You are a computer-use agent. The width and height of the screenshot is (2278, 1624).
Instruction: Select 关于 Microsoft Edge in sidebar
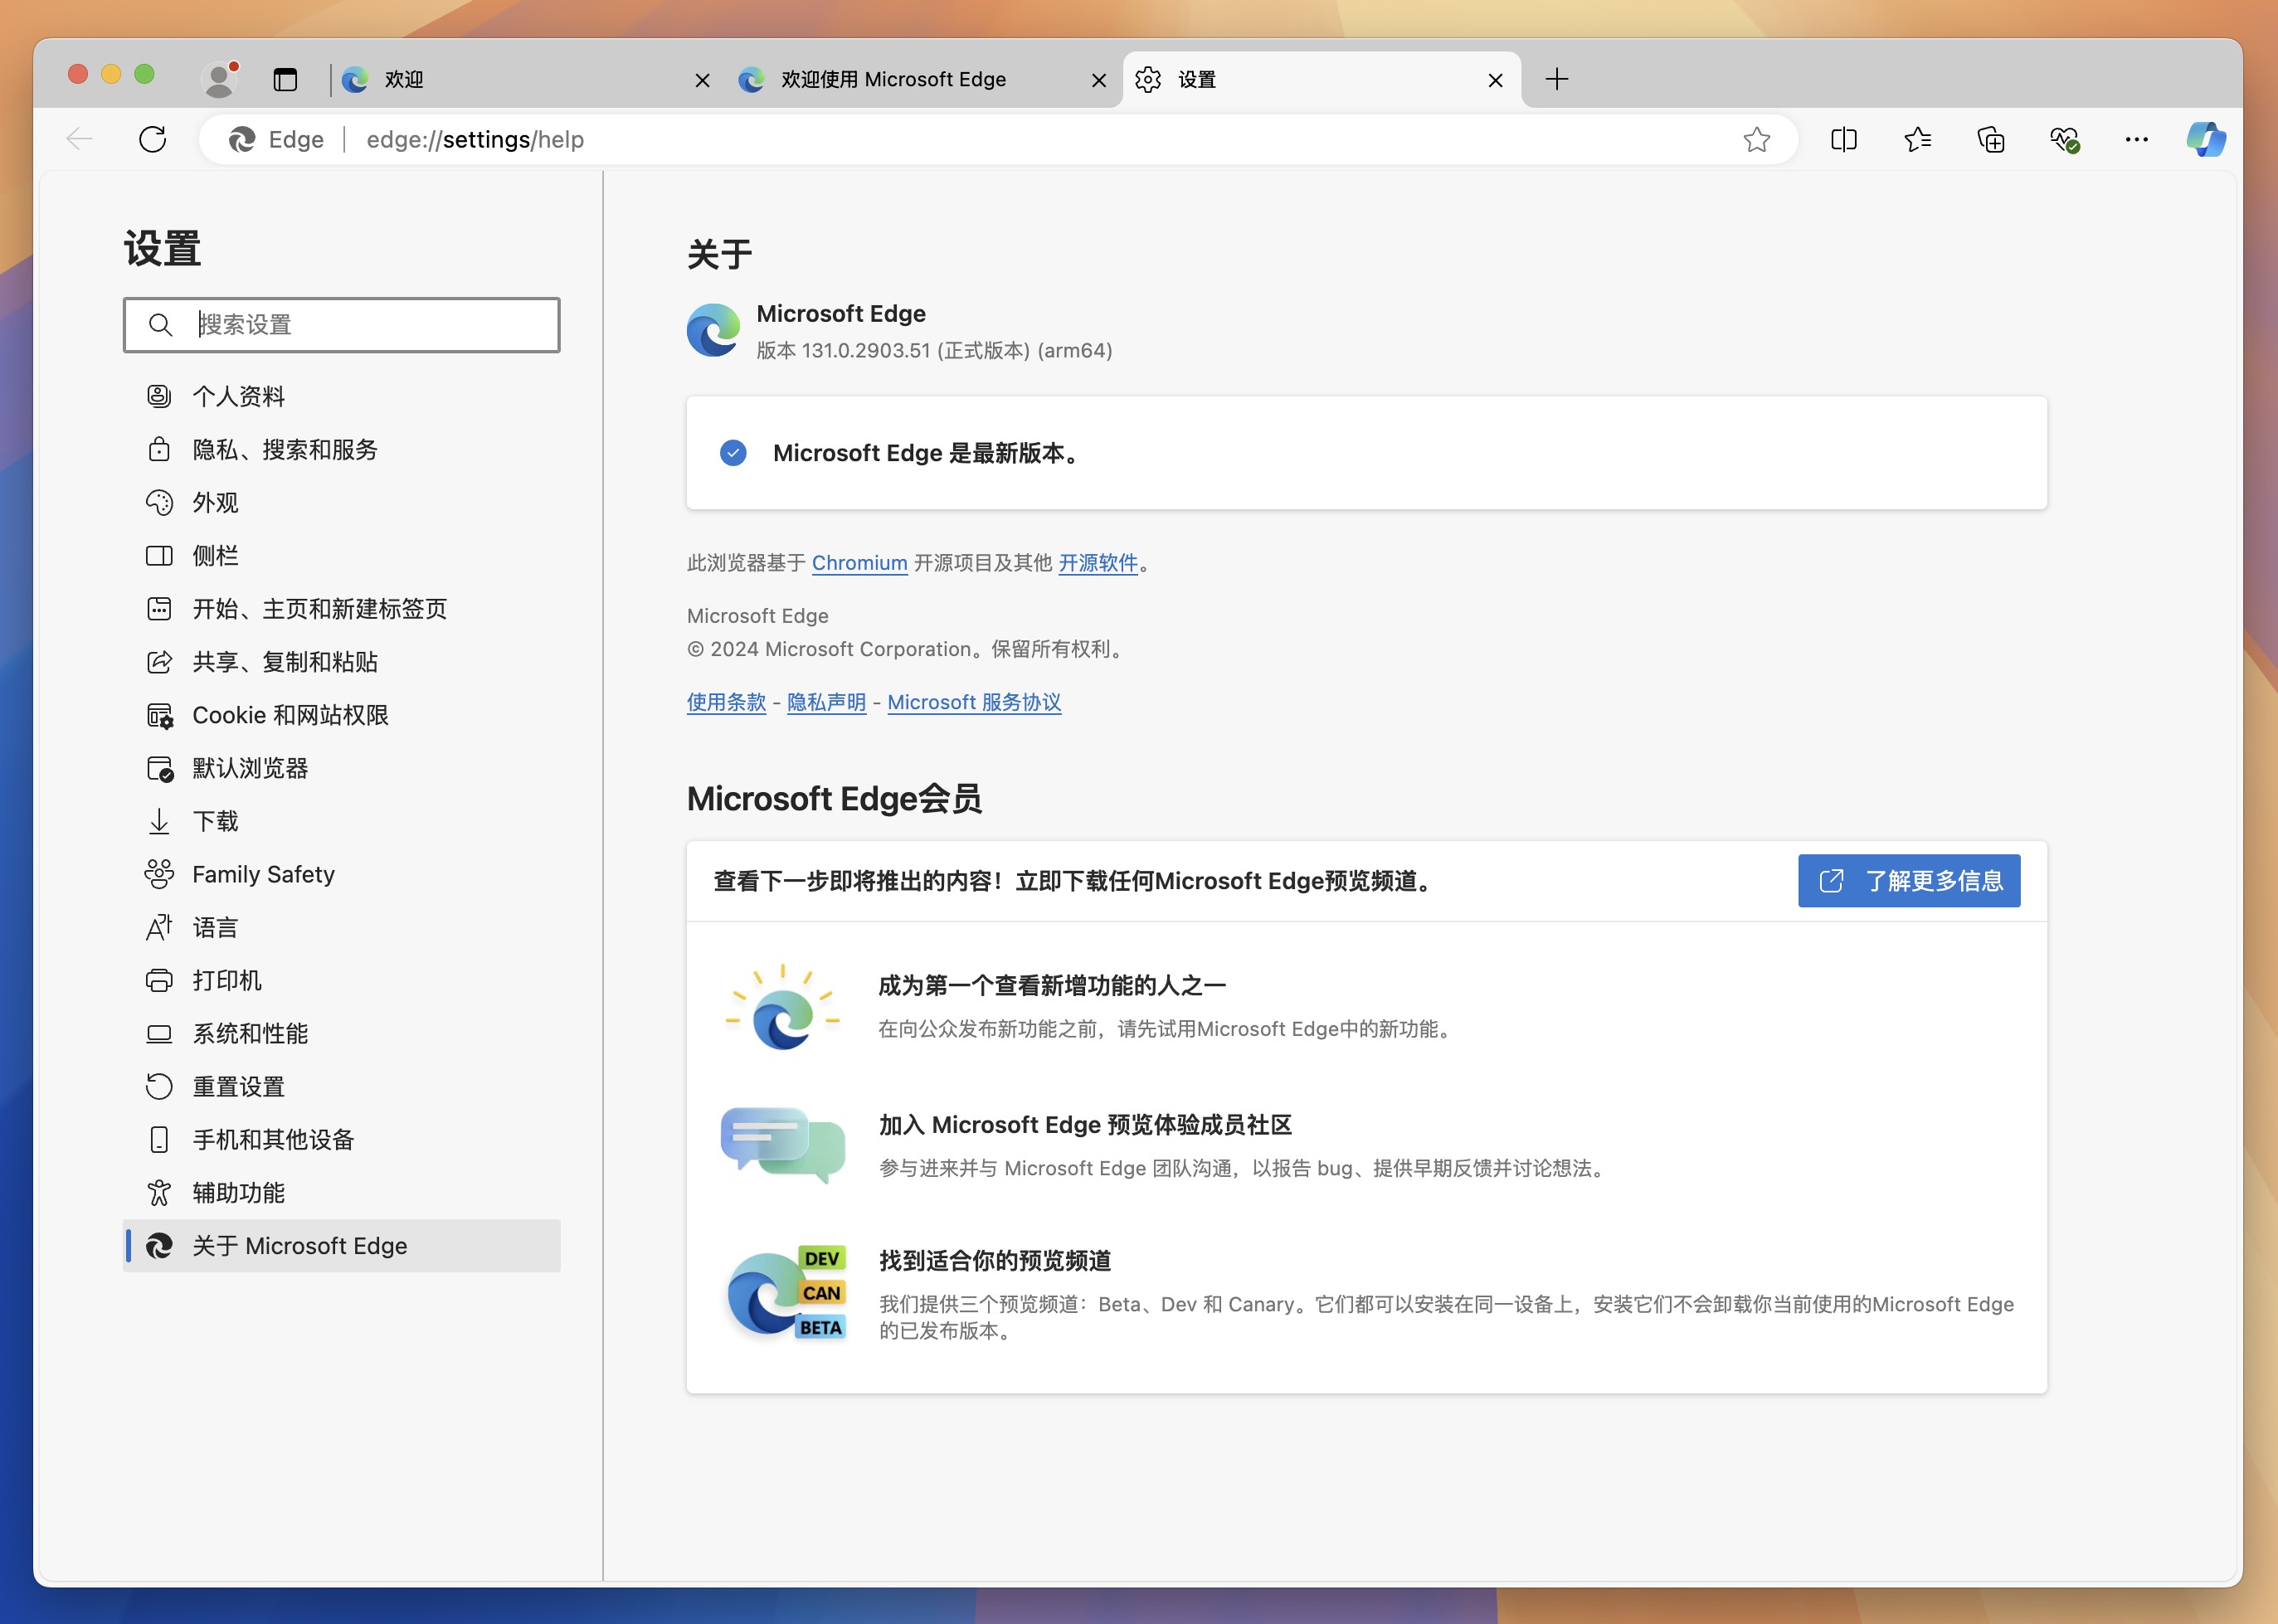[341, 1245]
